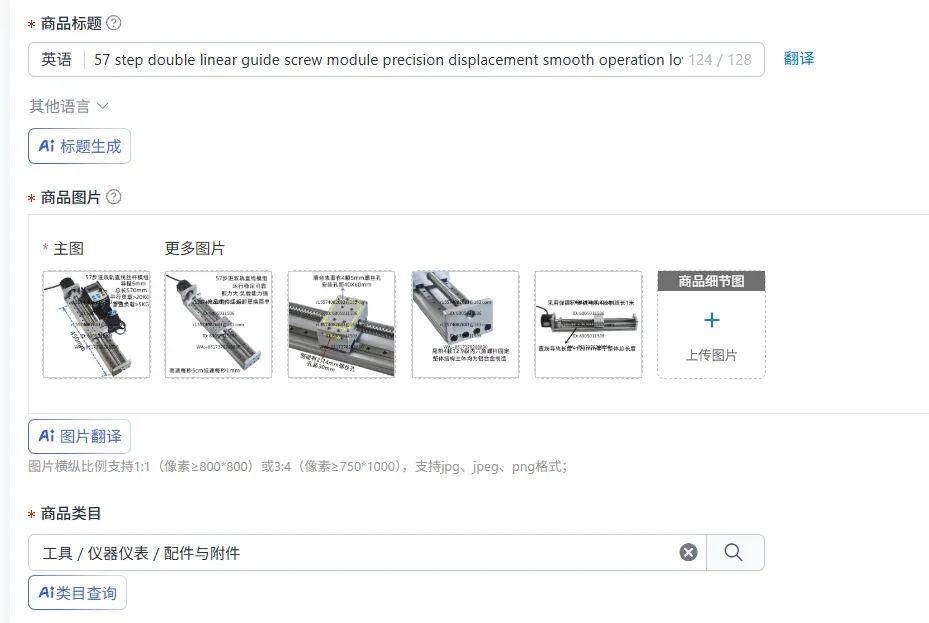Viewport: 929px width, 623px height.
Task: Open help icon next to 商品标题
Action: pos(113,23)
